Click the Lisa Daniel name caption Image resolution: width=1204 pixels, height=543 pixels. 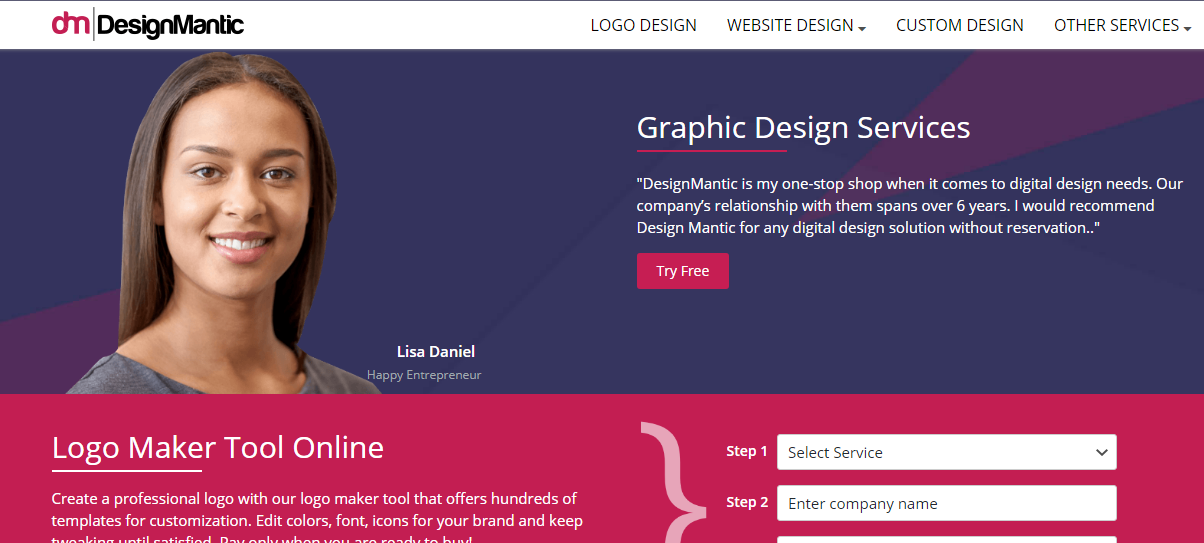tap(435, 351)
